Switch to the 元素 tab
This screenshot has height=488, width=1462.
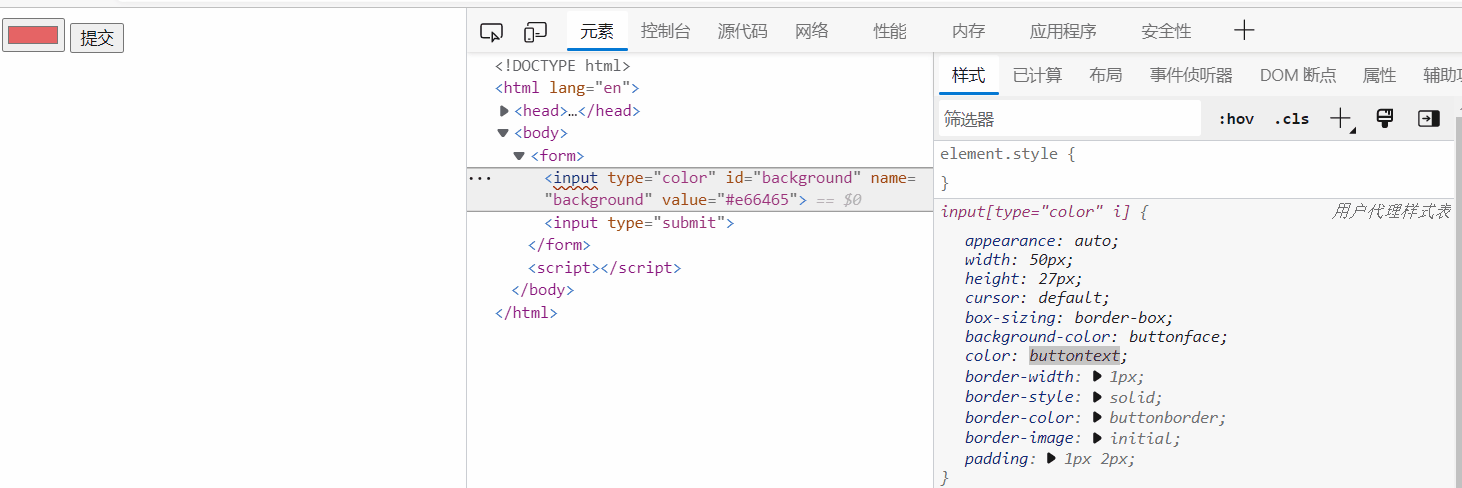(597, 31)
